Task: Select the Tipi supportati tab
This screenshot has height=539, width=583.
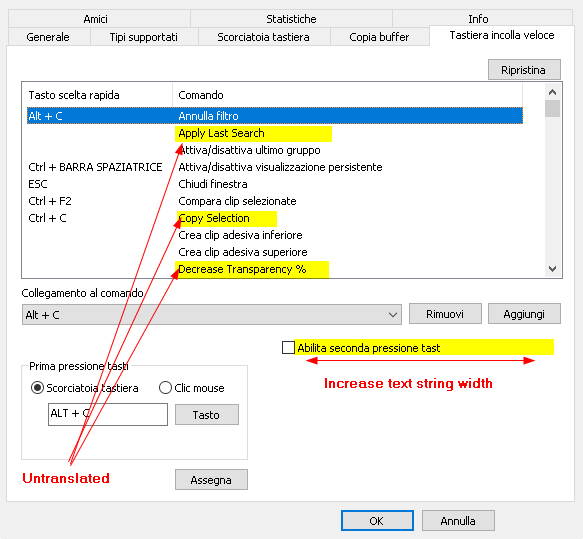Action: tap(144, 37)
